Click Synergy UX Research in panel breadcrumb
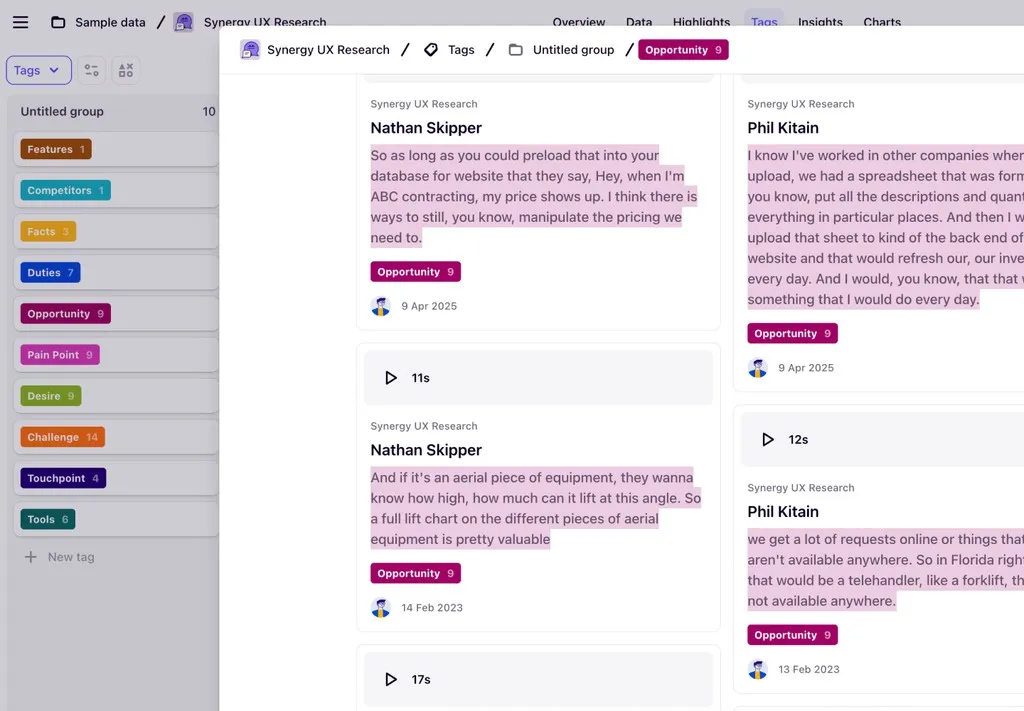The image size is (1024, 711). tap(328, 50)
